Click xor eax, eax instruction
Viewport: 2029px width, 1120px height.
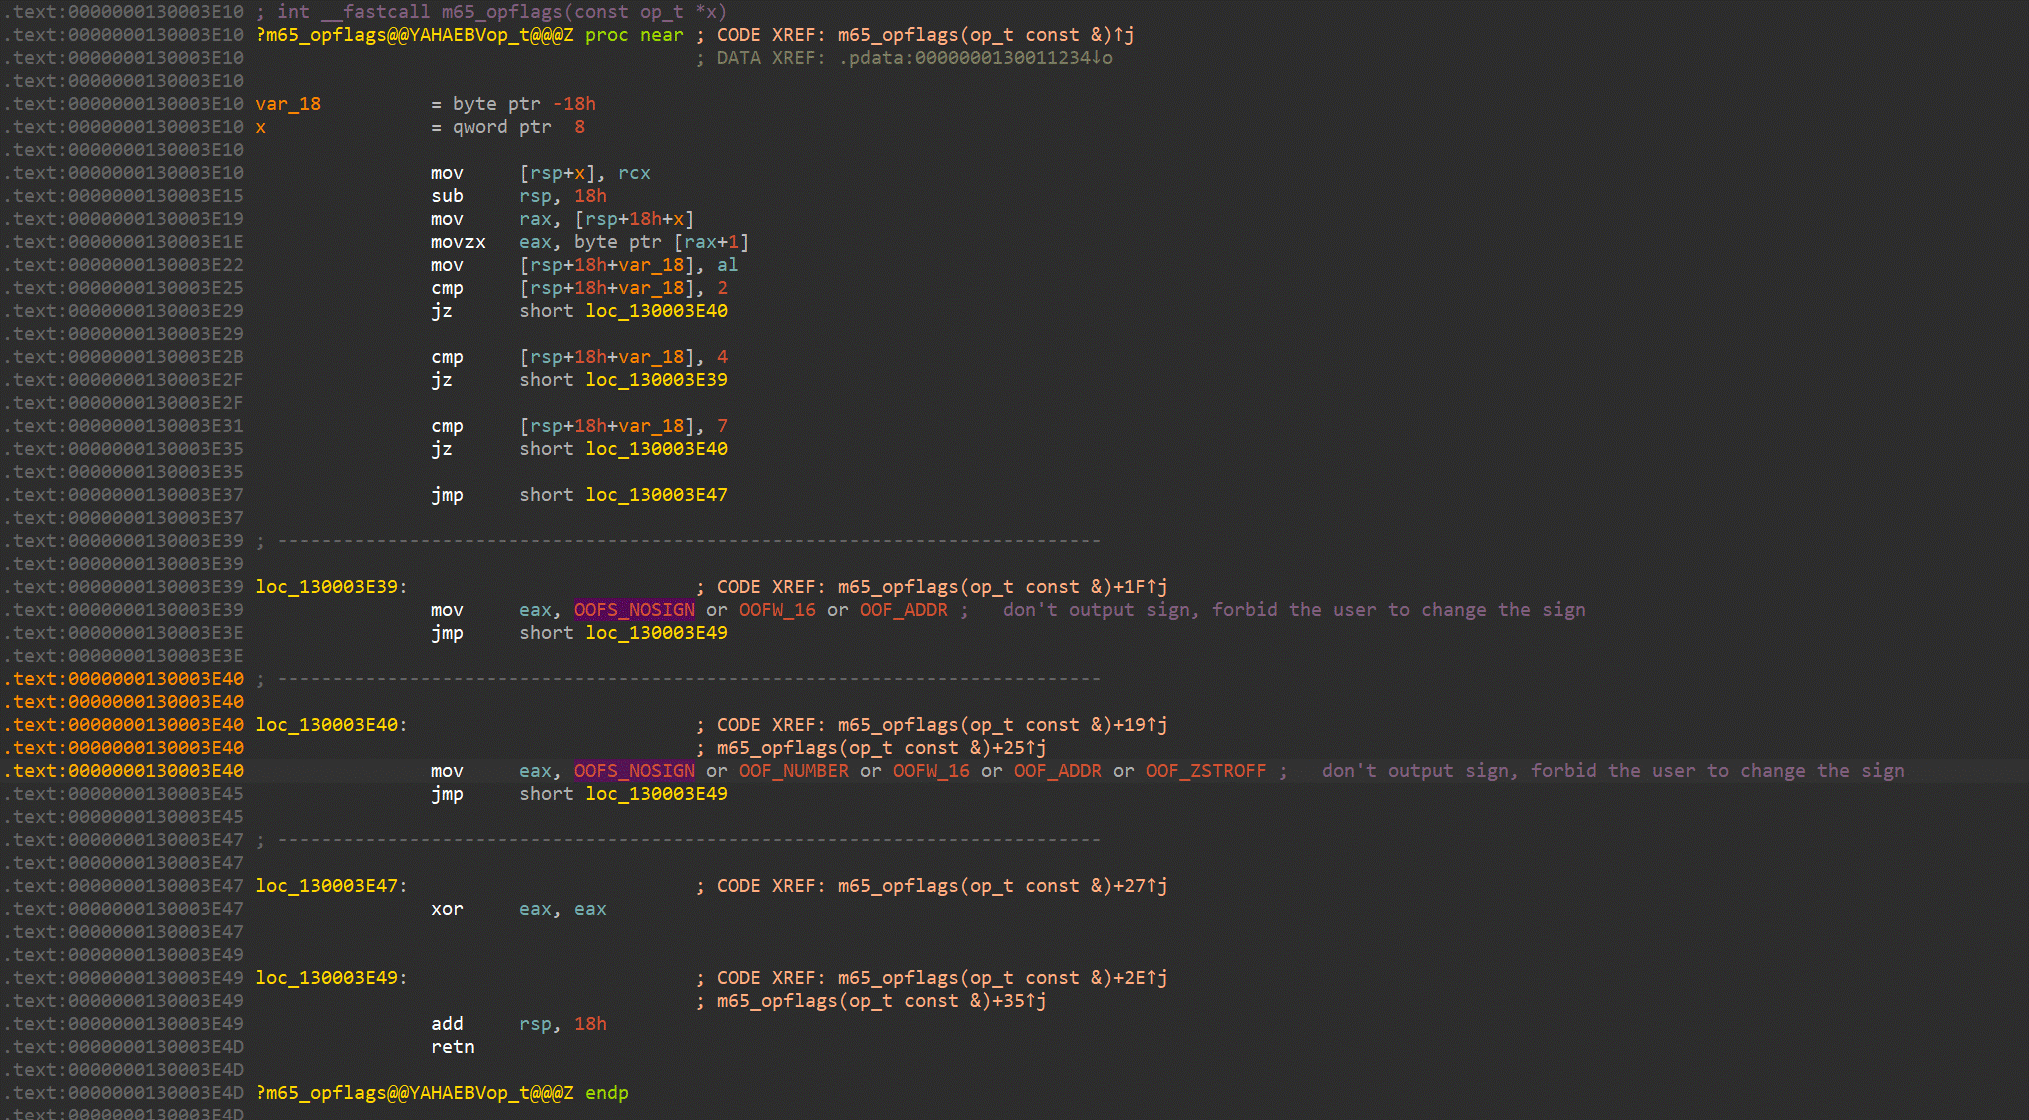pyautogui.click(x=447, y=909)
